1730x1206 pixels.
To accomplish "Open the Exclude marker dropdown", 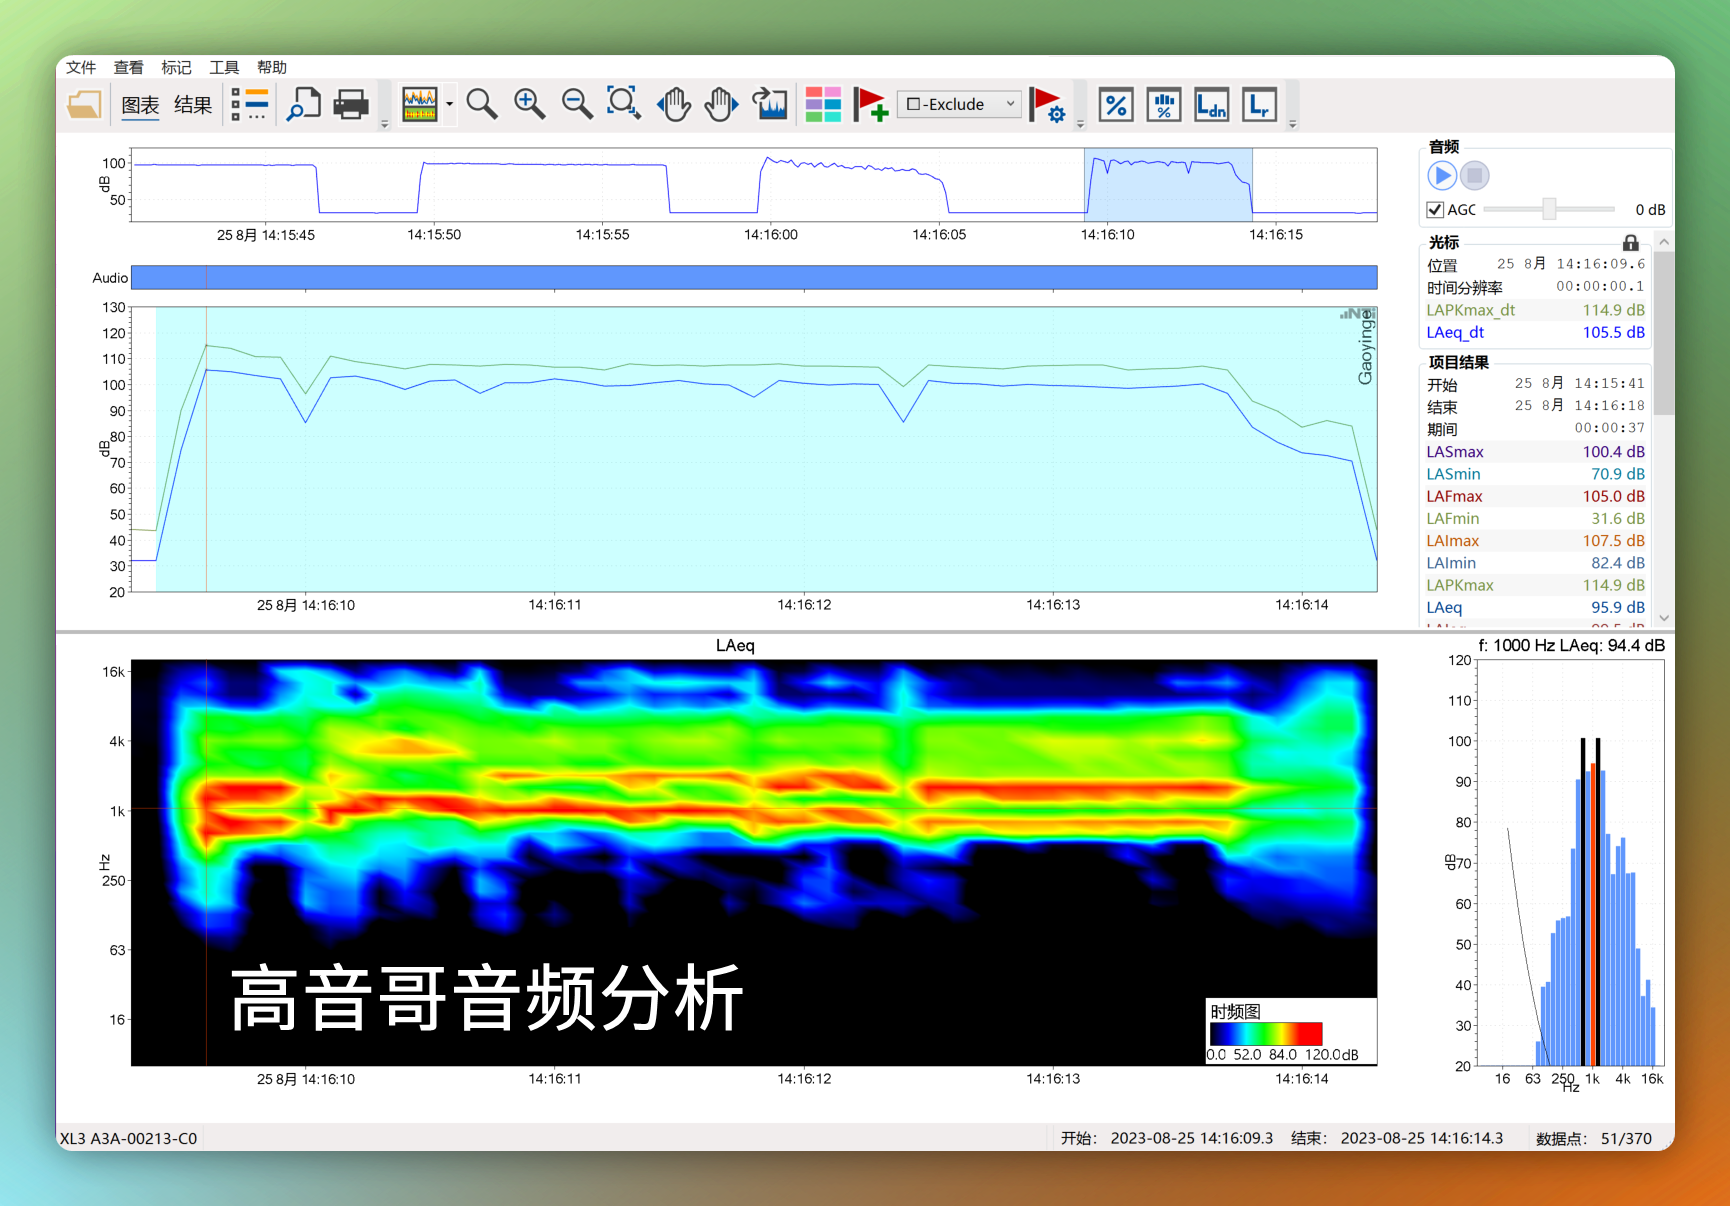I will [960, 104].
